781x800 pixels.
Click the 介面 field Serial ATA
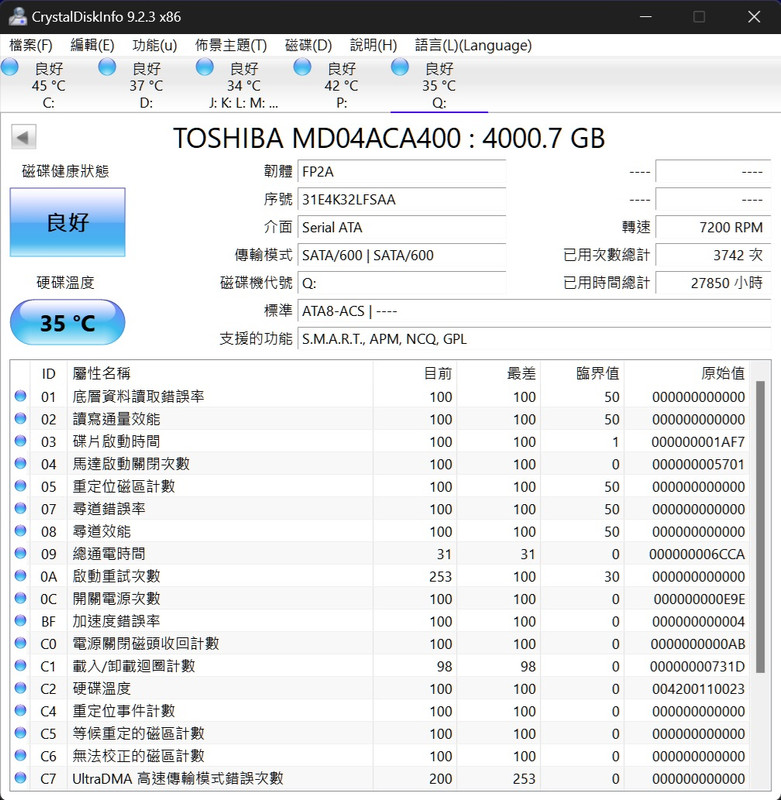click(401, 227)
